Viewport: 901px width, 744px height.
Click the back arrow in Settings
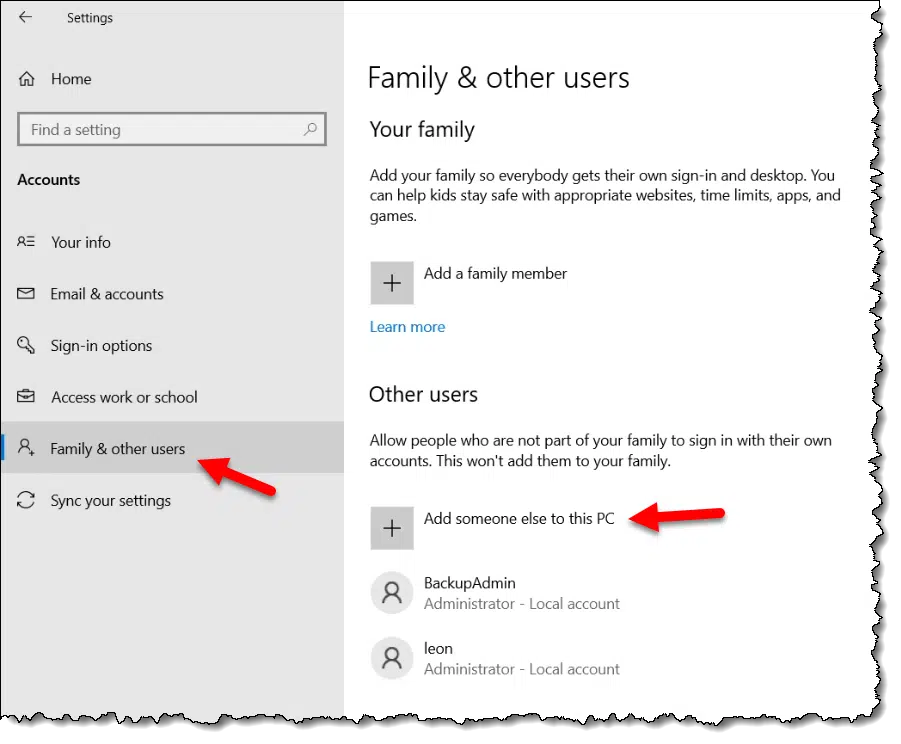coord(25,17)
